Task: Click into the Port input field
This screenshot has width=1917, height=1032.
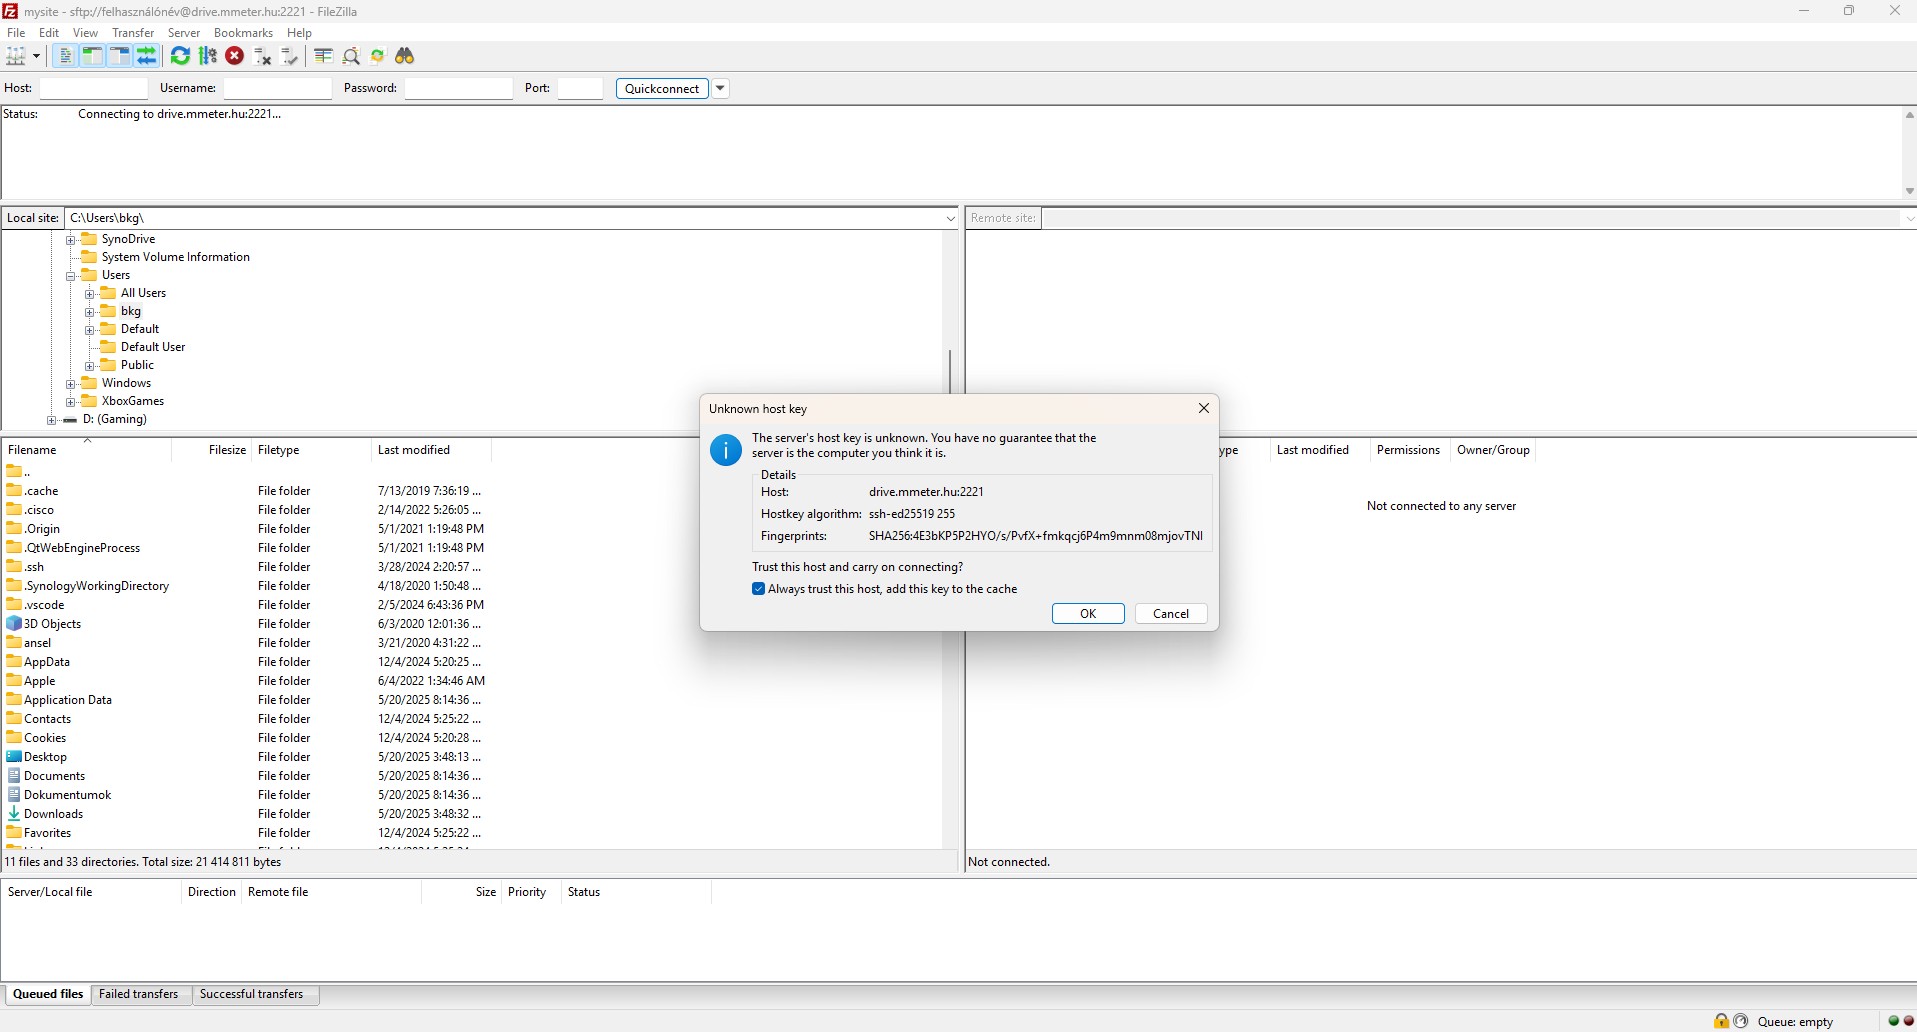Action: coord(580,88)
